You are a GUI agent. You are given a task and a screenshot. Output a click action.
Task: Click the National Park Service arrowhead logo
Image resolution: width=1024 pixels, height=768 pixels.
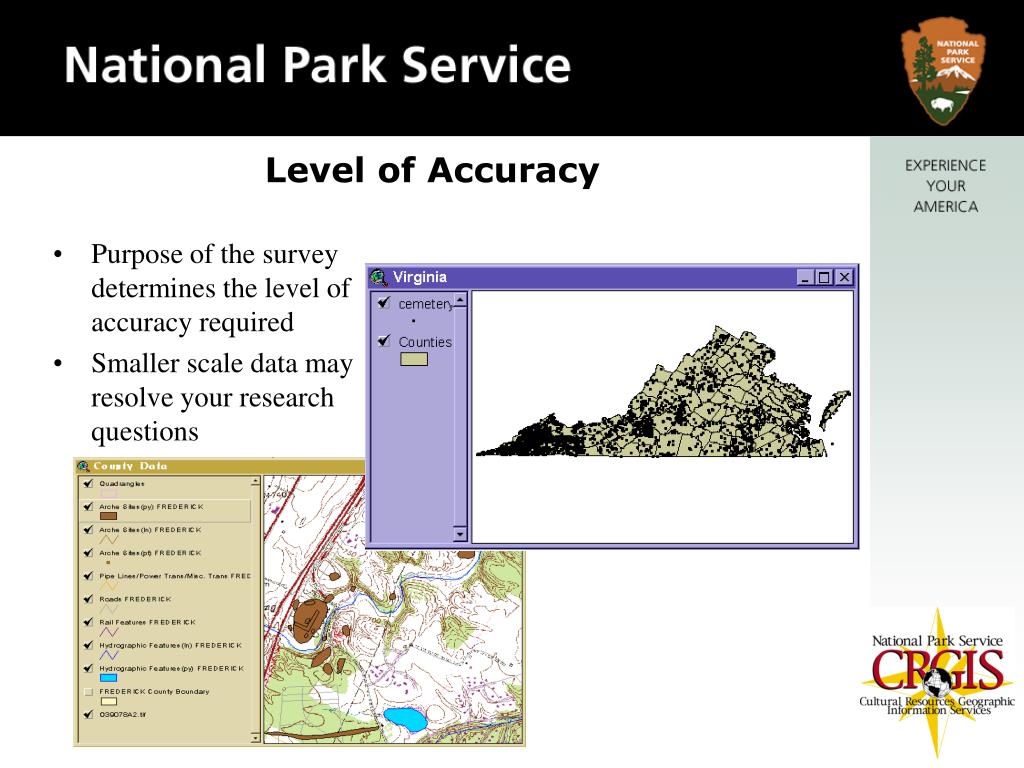[943, 71]
